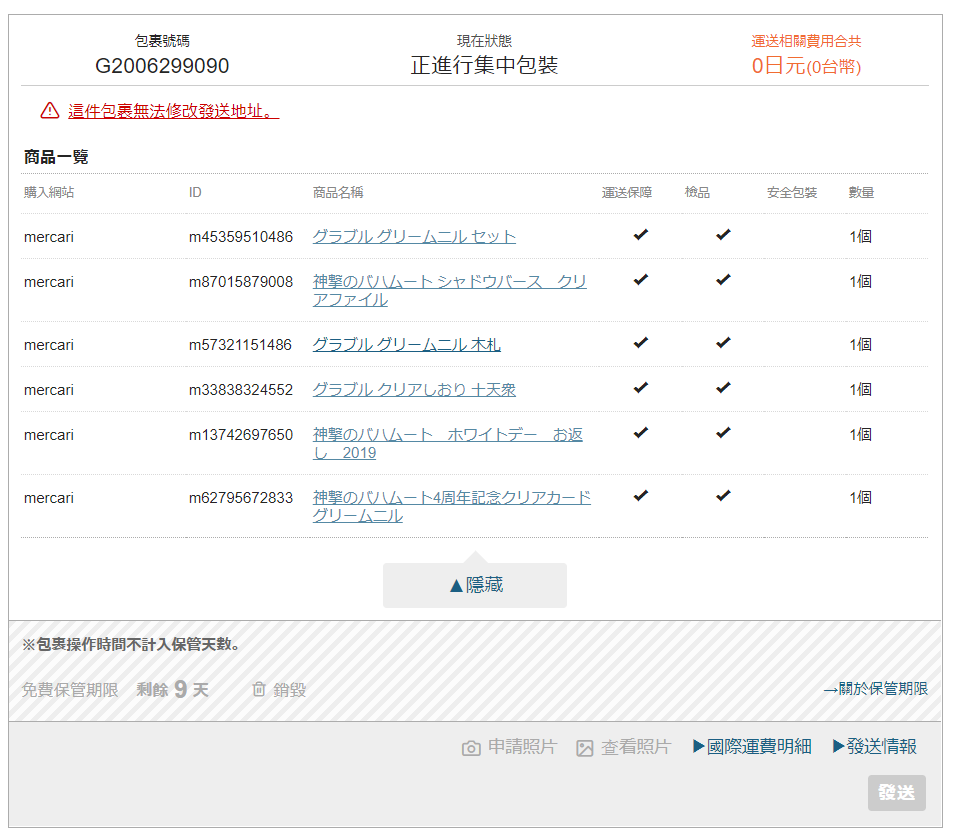Click the 申請照片 label
The image size is (957, 835).
point(522,746)
